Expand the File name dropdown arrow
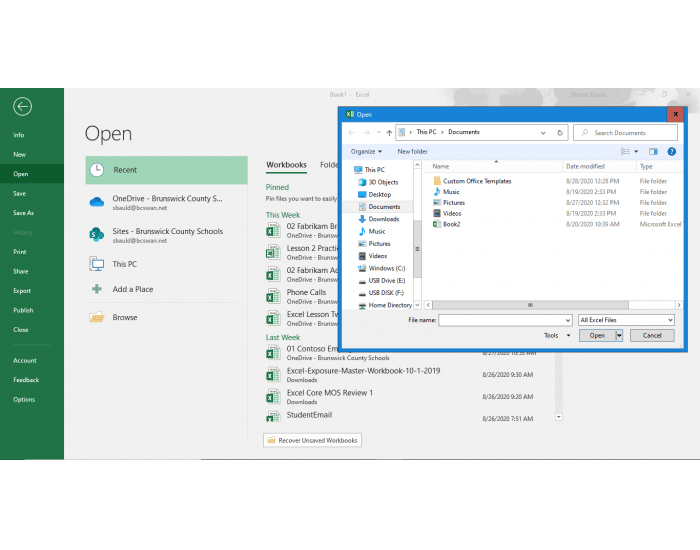Screen dimensions: 700x550 [567, 320]
